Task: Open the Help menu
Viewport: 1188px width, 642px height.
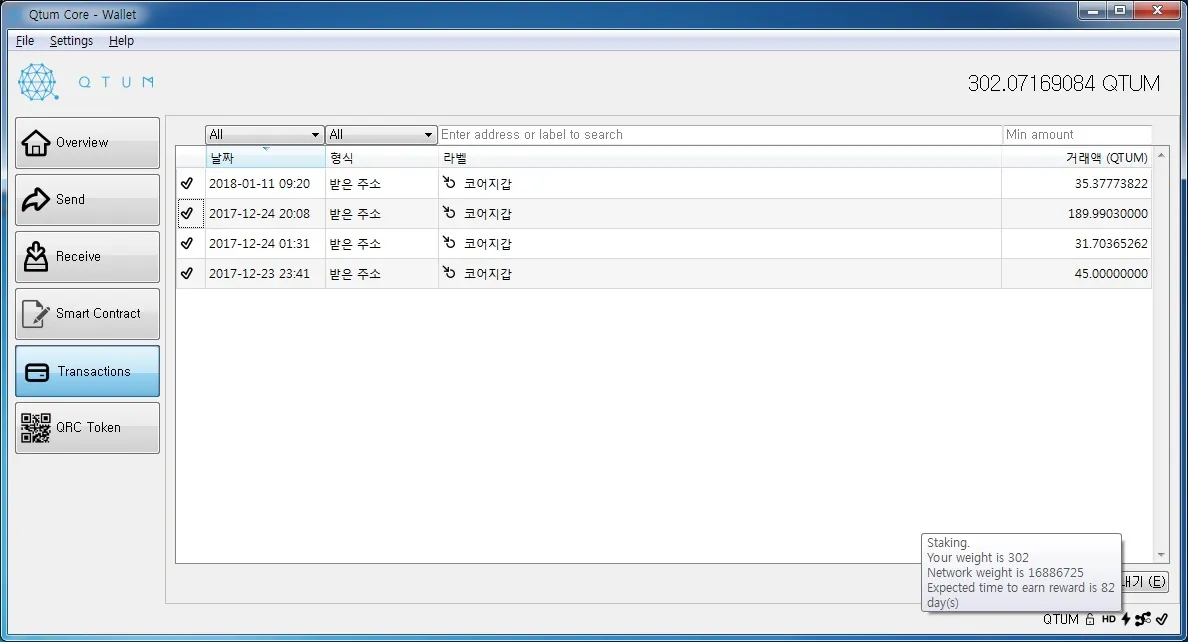Action: 121,41
